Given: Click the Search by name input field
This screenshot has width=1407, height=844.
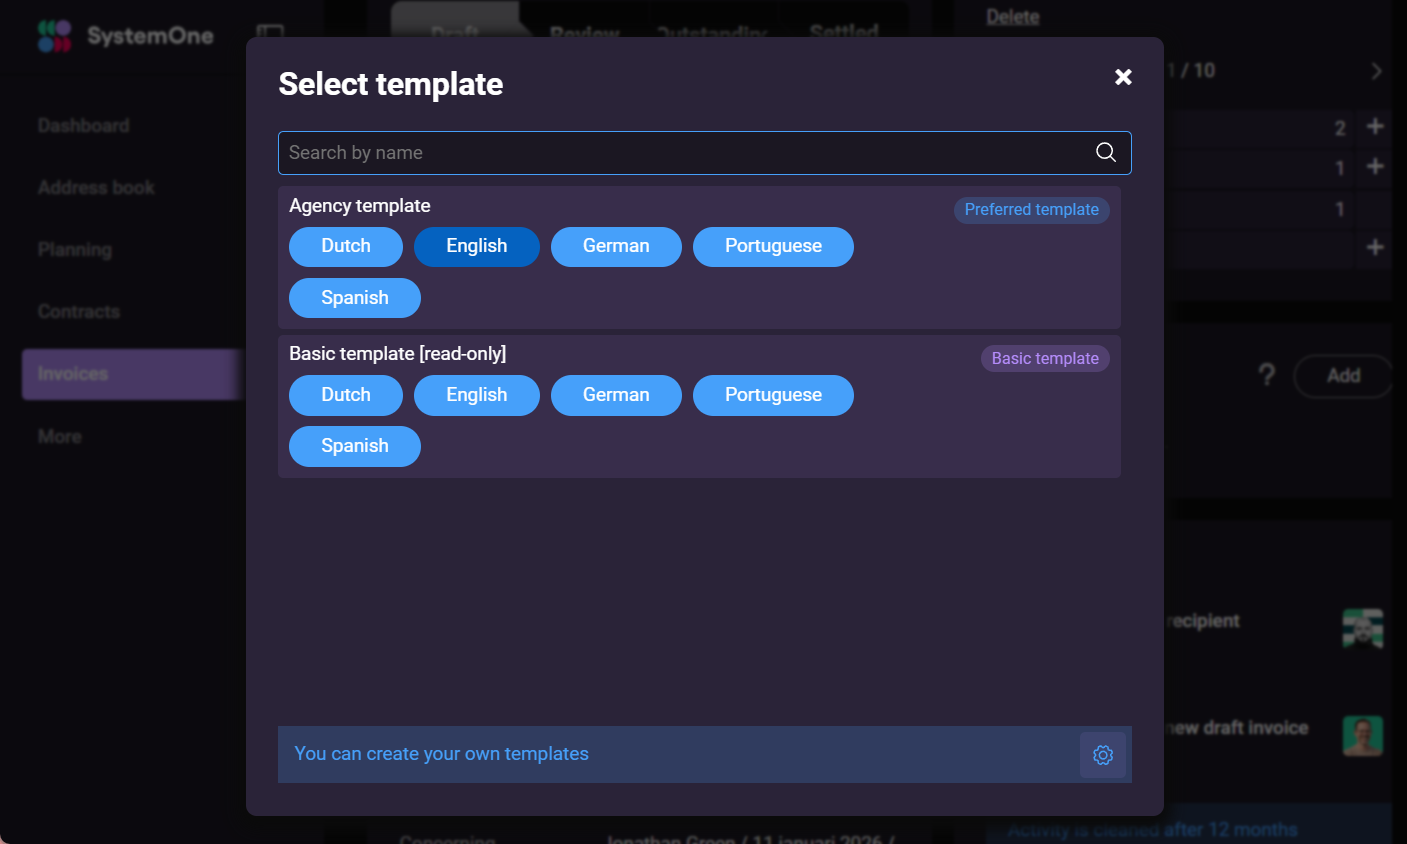Looking at the screenshot, I should [600, 152].
